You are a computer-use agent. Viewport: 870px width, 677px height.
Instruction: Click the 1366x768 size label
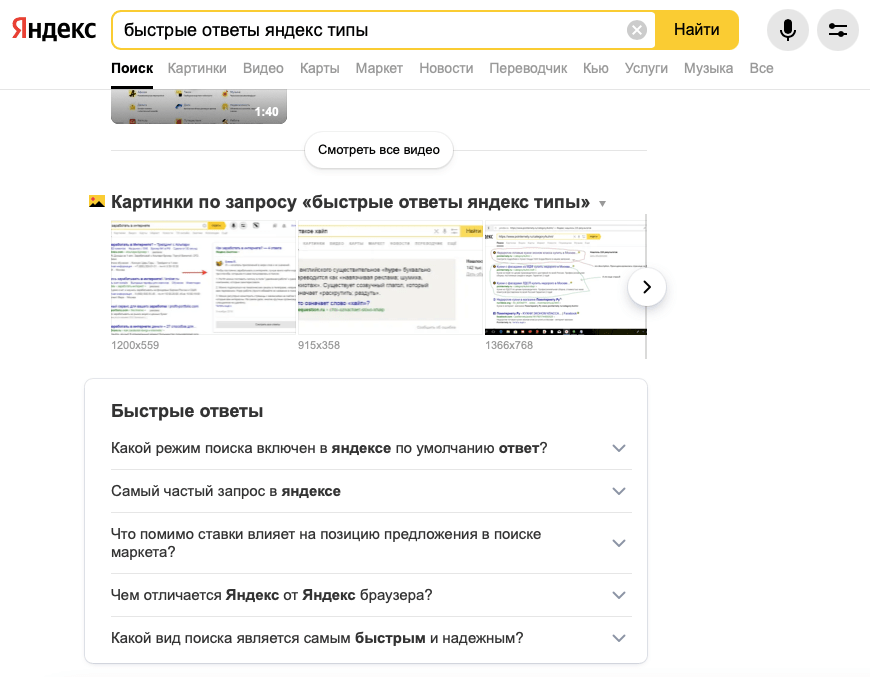click(509, 345)
